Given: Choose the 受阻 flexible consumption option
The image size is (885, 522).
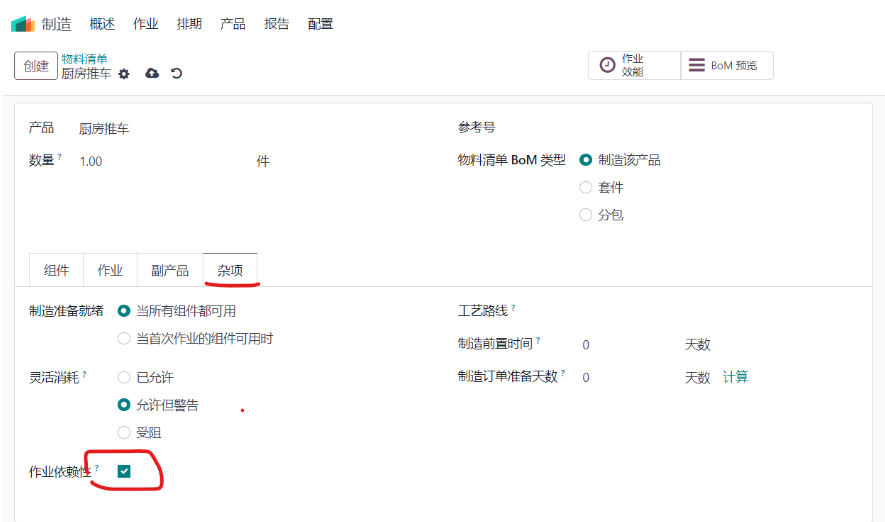Looking at the screenshot, I should (124, 433).
